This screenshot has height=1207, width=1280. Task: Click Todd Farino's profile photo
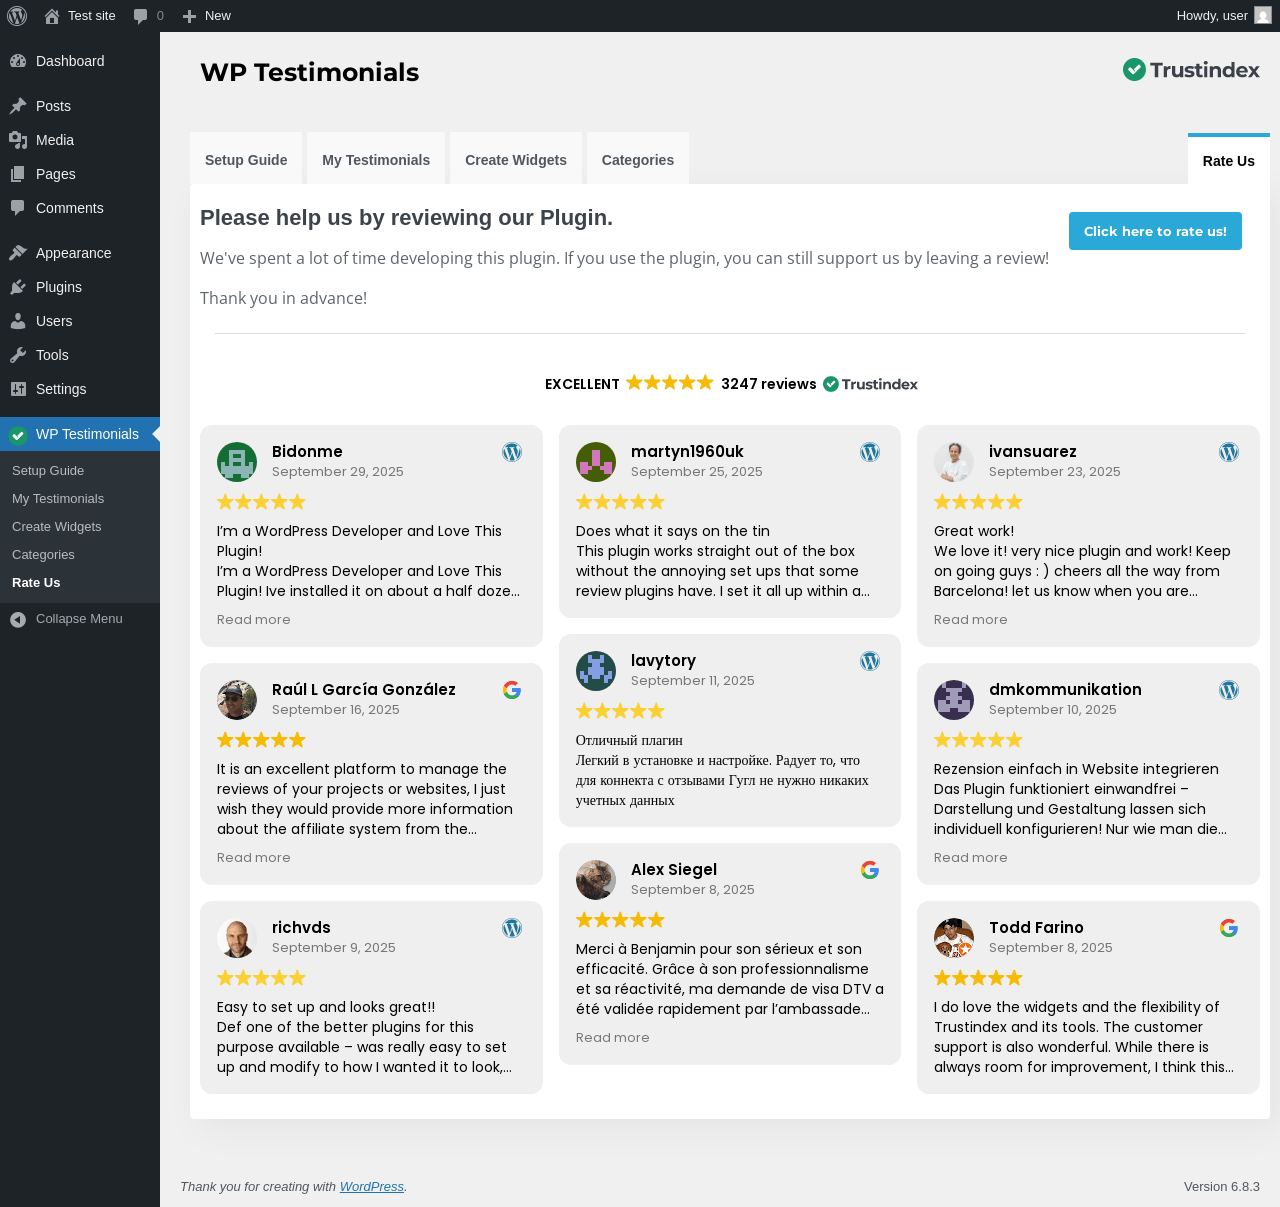coord(954,938)
